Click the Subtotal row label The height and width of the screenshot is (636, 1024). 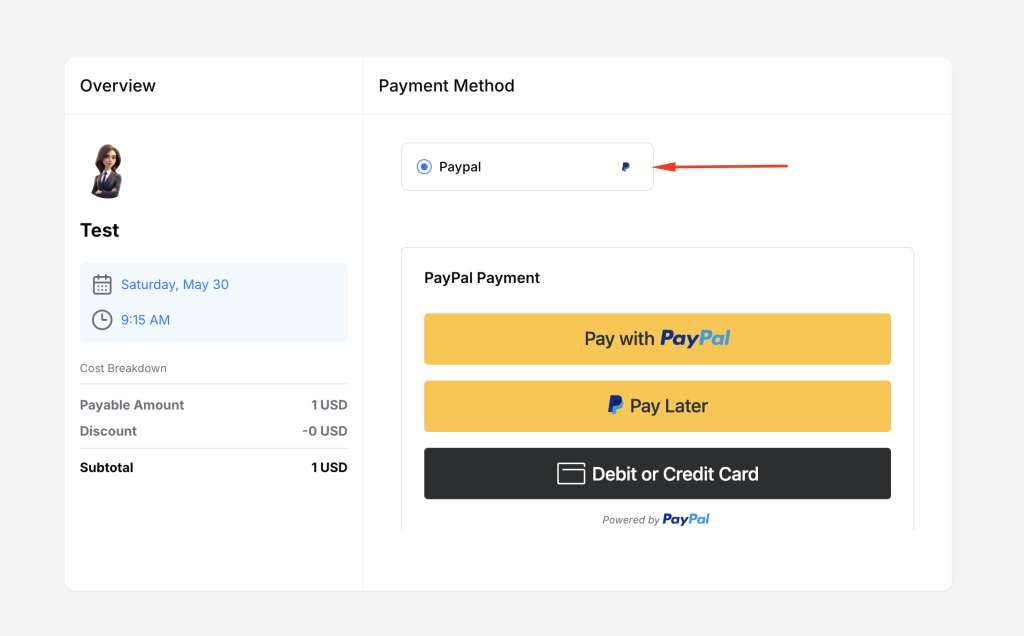click(107, 467)
